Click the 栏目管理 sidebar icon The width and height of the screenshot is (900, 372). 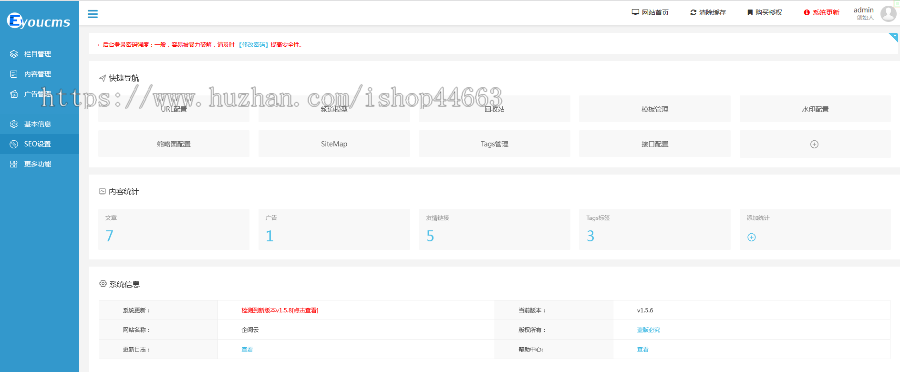14,54
